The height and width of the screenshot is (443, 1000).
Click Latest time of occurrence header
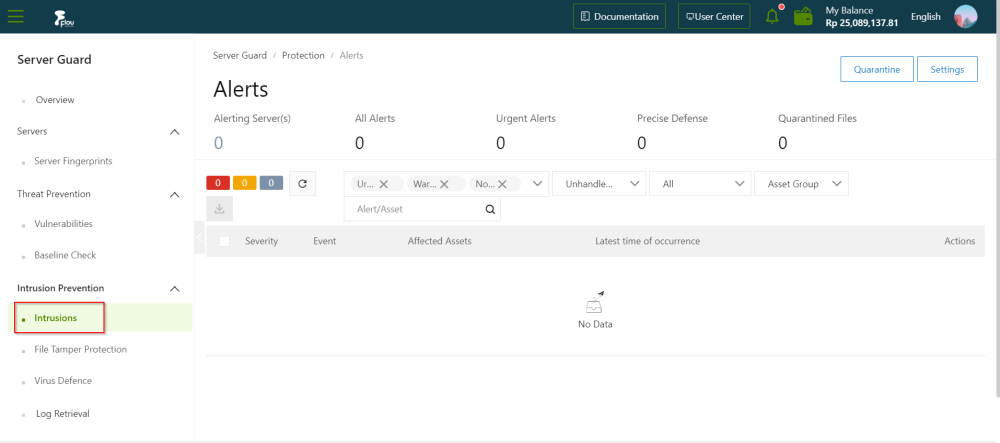tap(647, 241)
